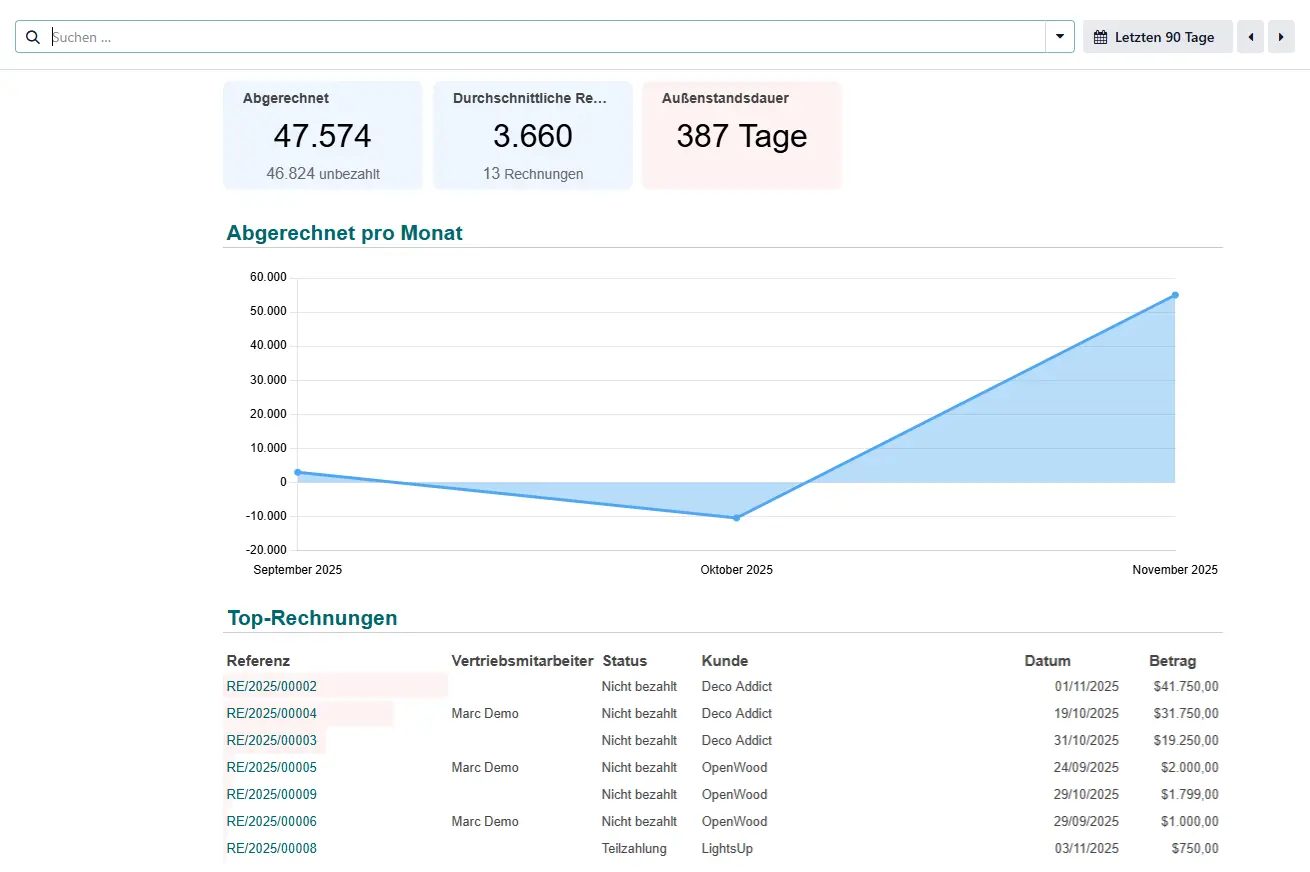This screenshot has height=872, width=1310.
Task: Select the Außenstandsdauer 387 Tage card
Action: tap(741, 135)
